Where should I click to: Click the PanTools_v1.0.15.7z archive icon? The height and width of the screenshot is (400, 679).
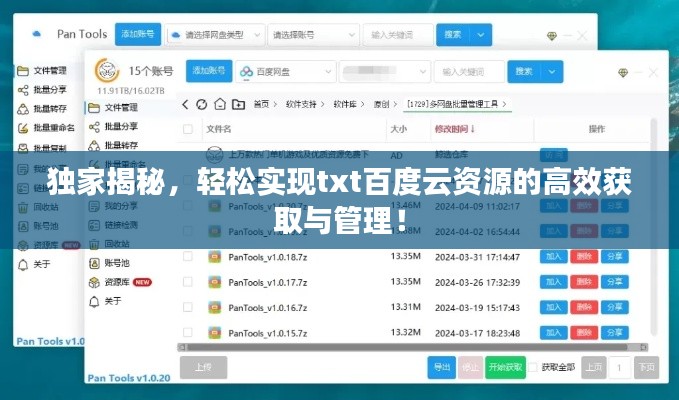point(214,333)
